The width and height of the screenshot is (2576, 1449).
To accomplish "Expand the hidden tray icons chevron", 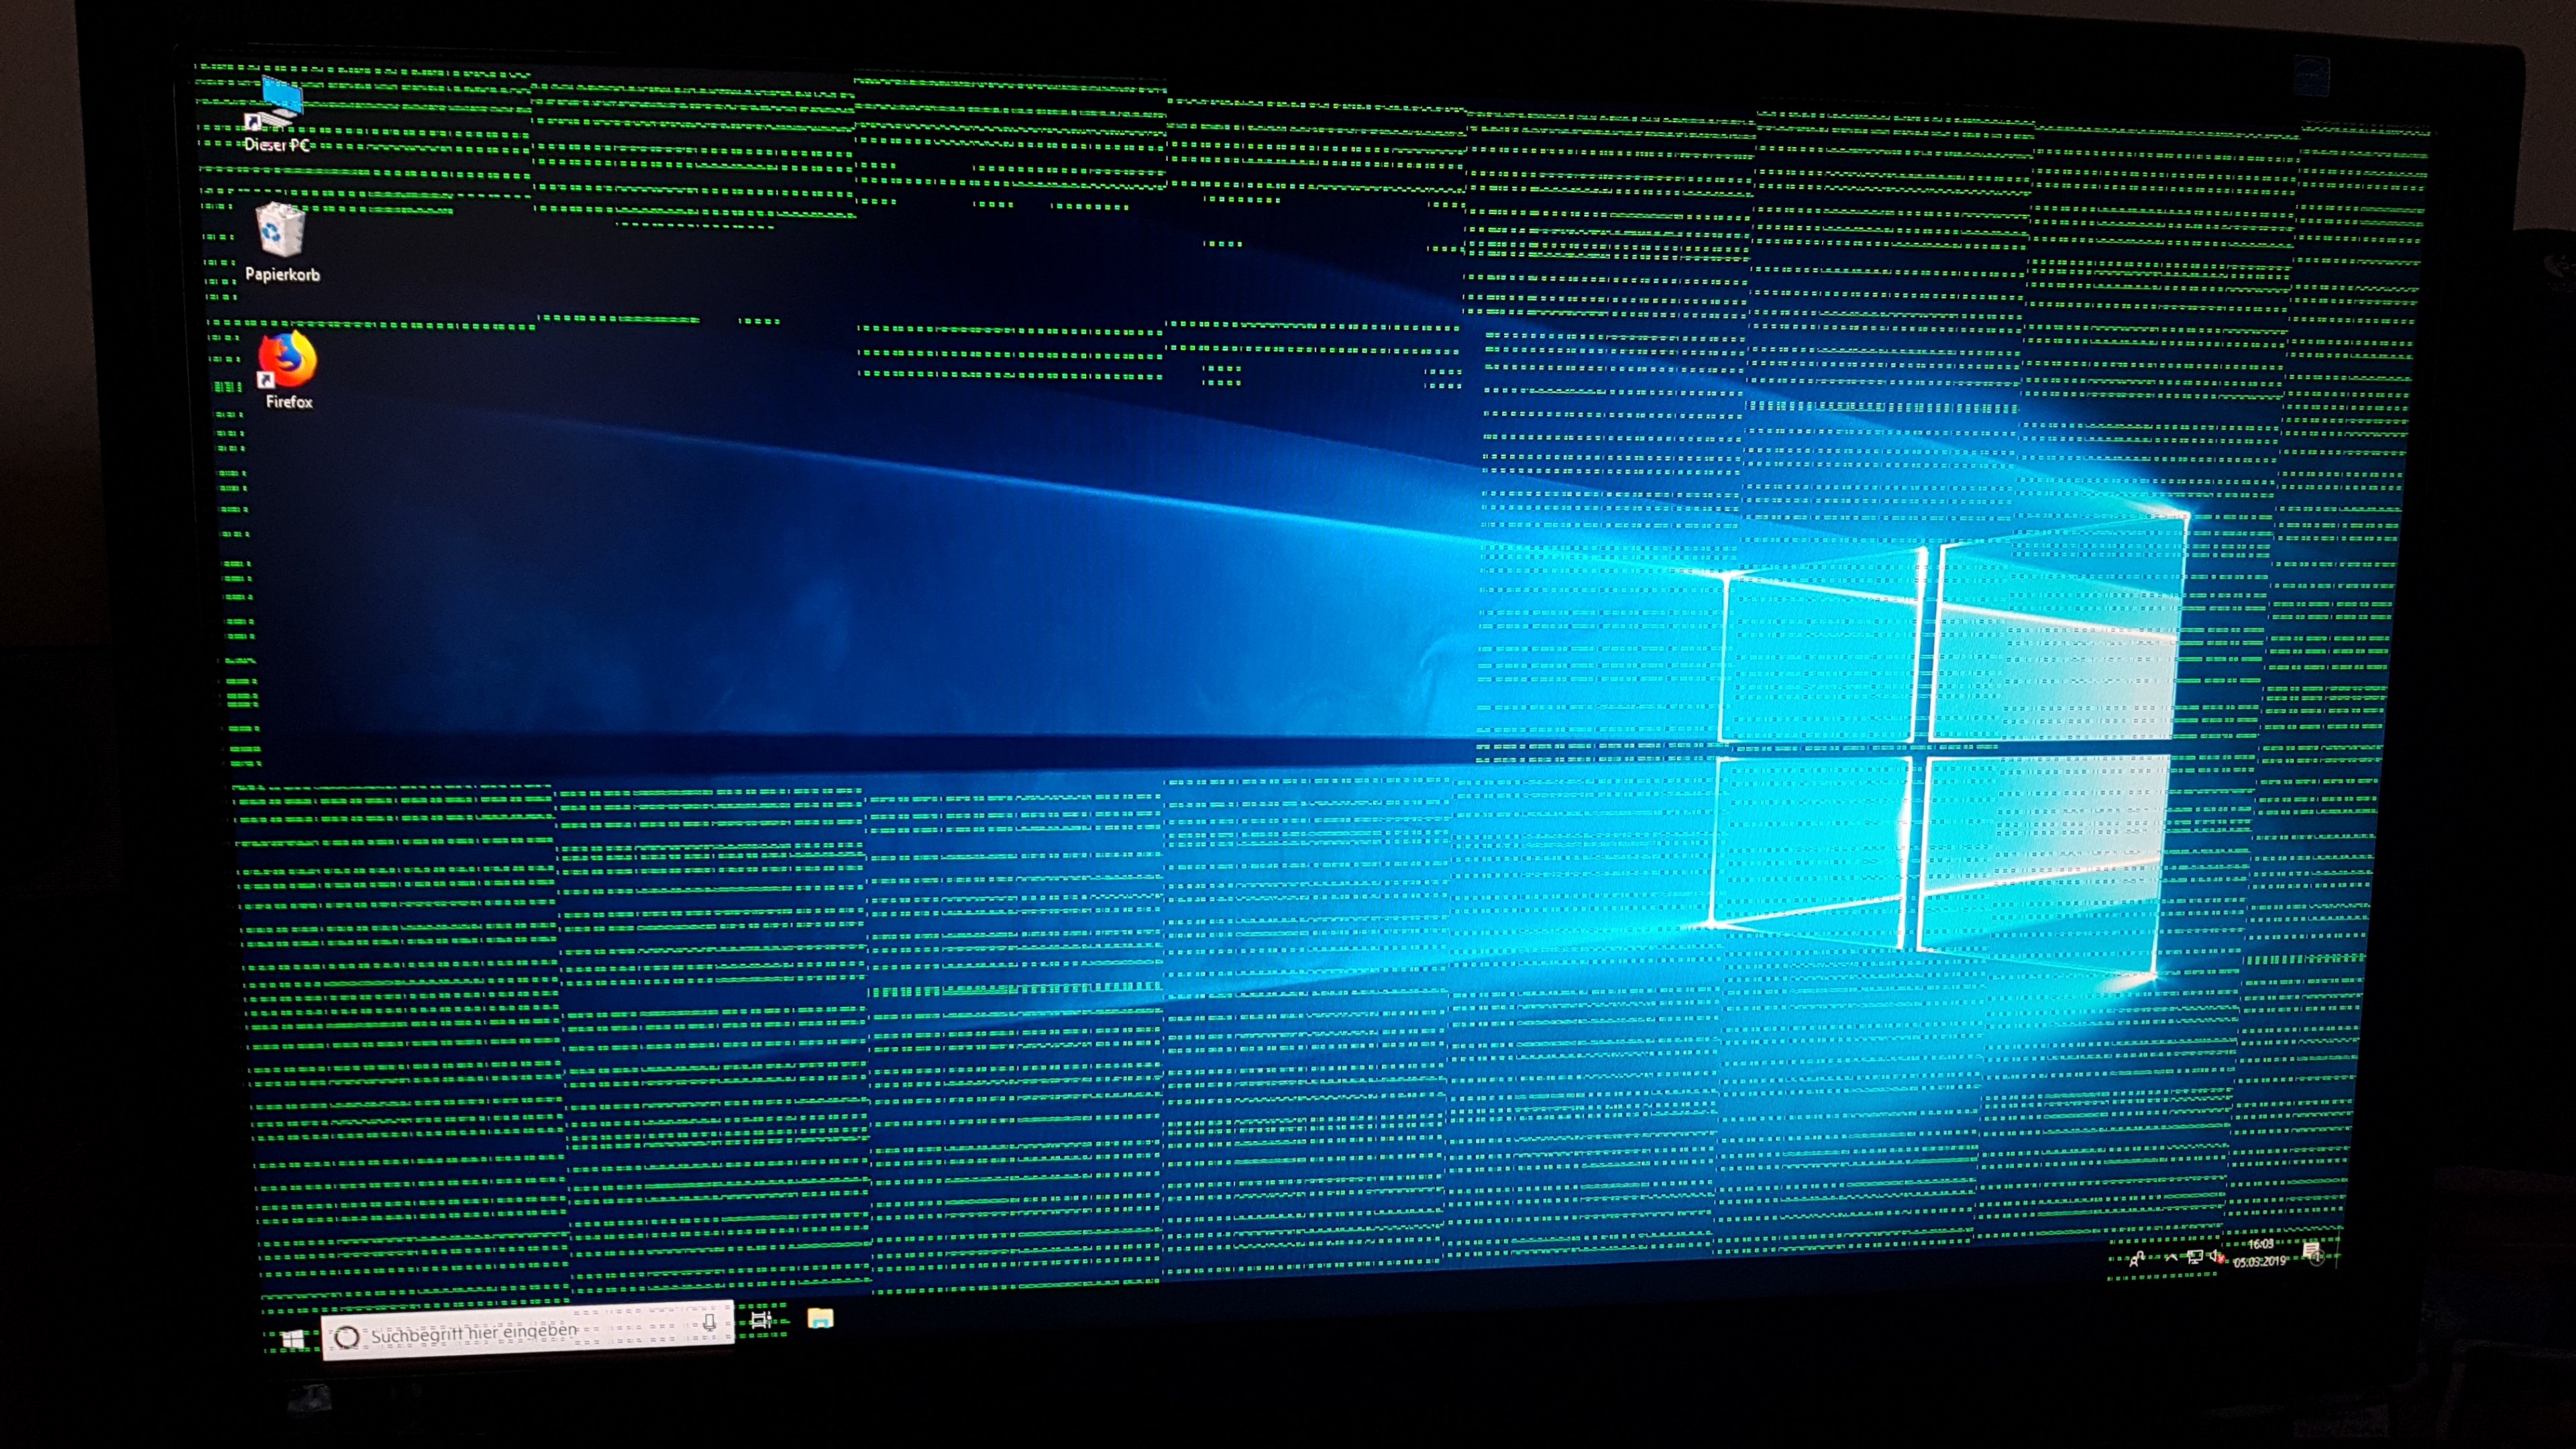I will 2171,1258.
